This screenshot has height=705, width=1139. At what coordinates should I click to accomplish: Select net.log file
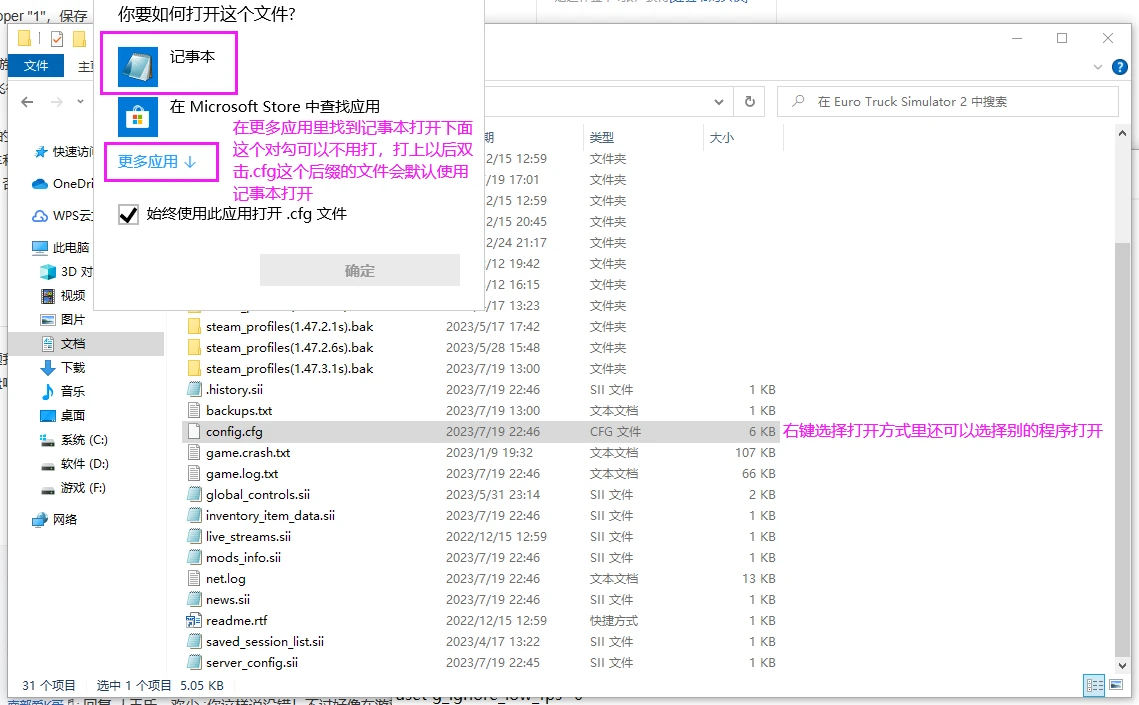225,579
